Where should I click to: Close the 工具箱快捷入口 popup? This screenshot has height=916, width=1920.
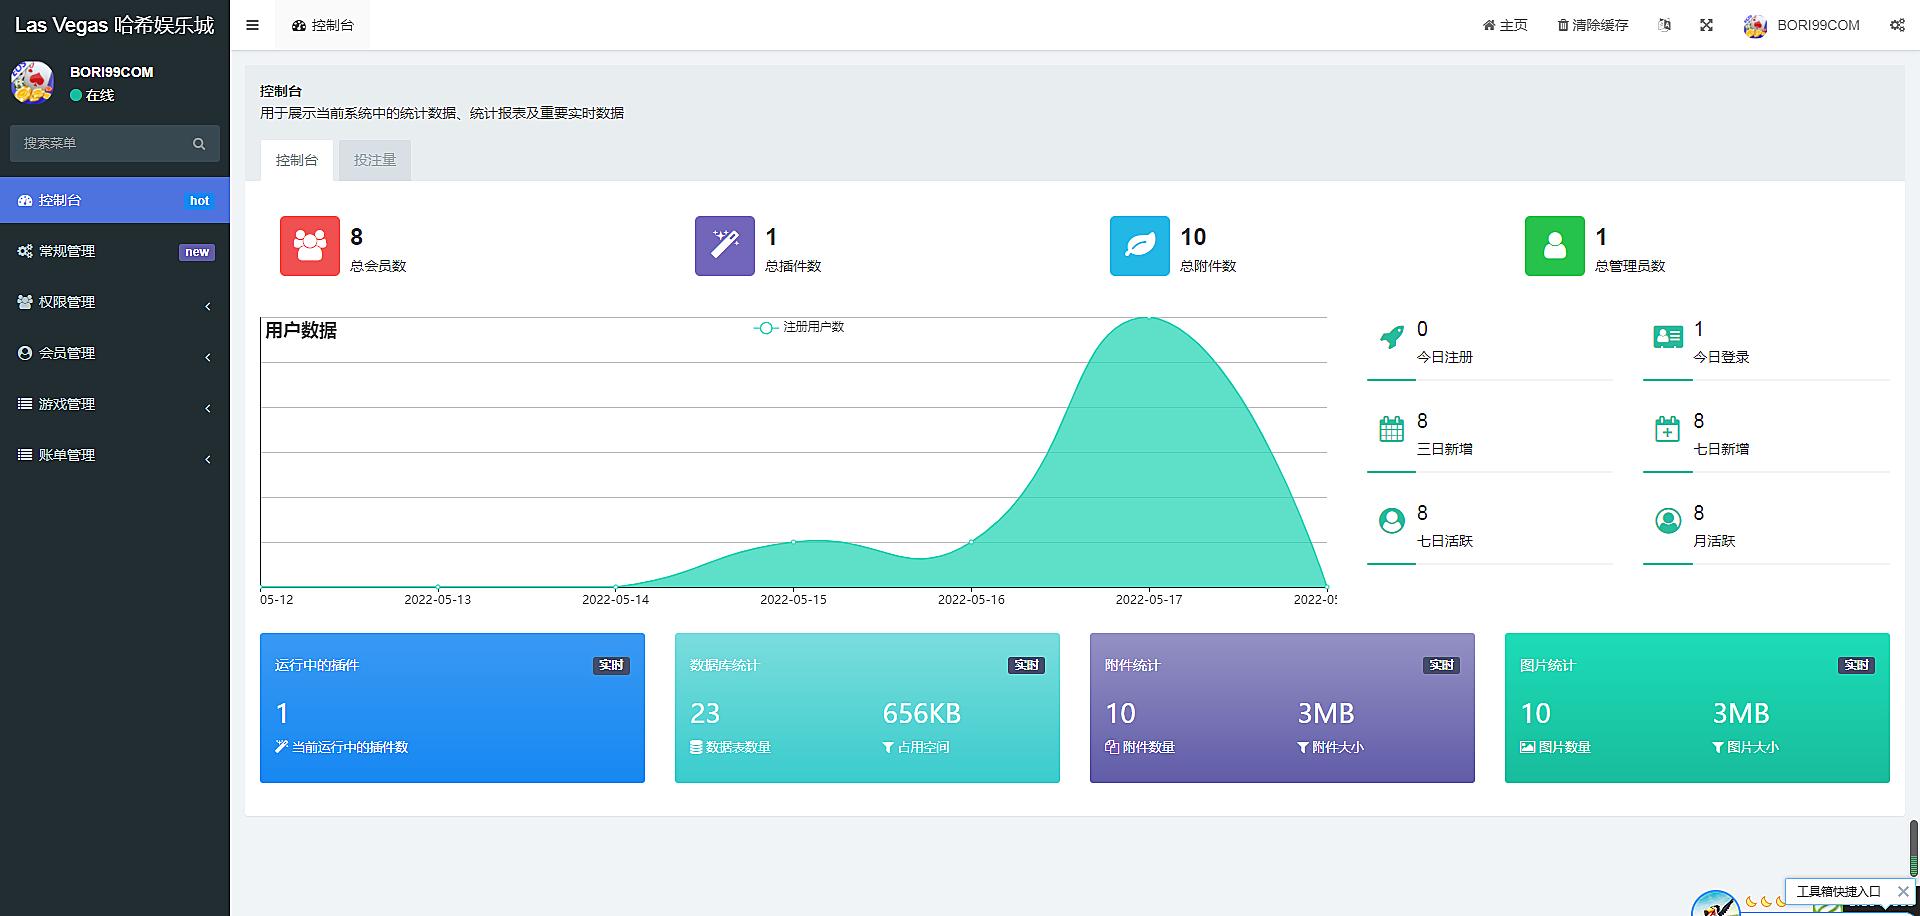[x=1902, y=891]
